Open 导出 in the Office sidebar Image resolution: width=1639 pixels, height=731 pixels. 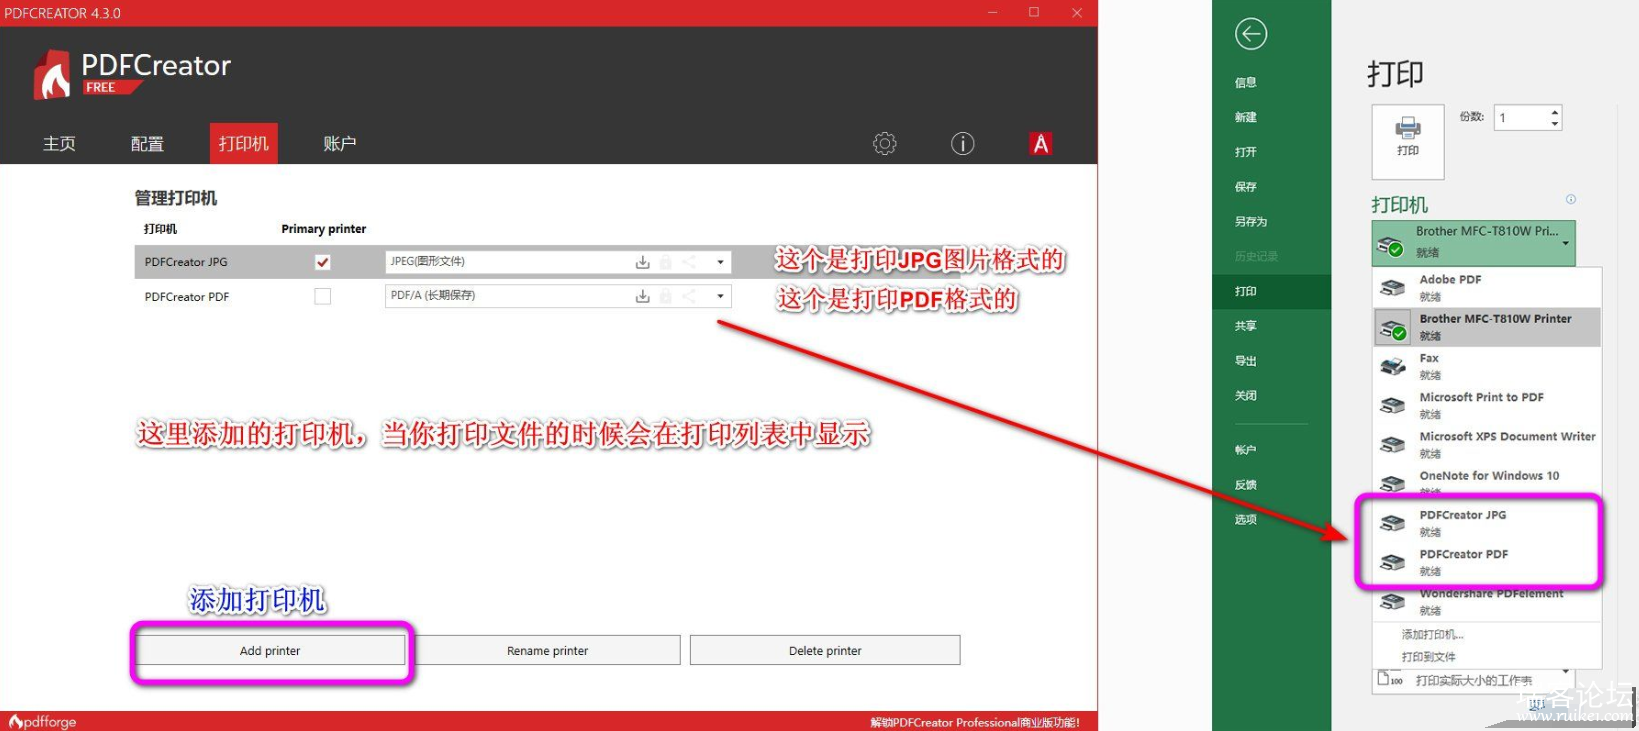pos(1246,361)
